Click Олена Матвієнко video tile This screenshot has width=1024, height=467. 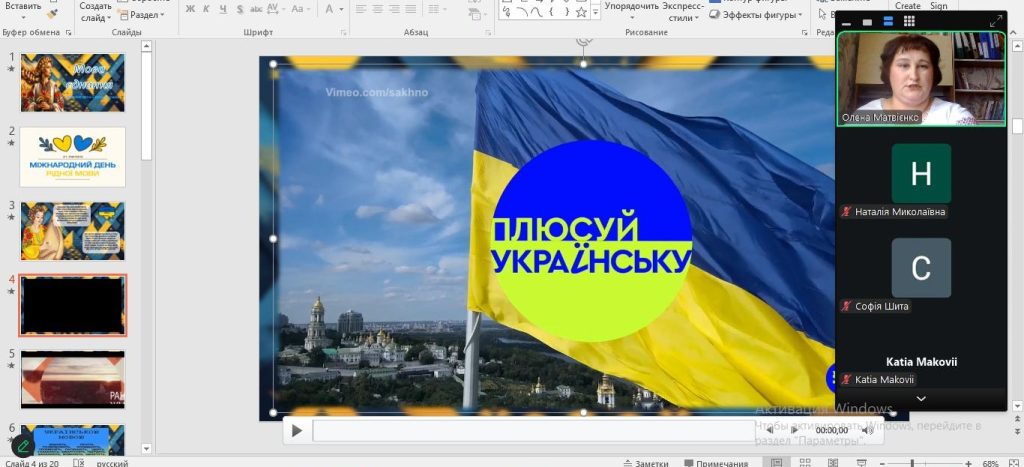[921, 78]
